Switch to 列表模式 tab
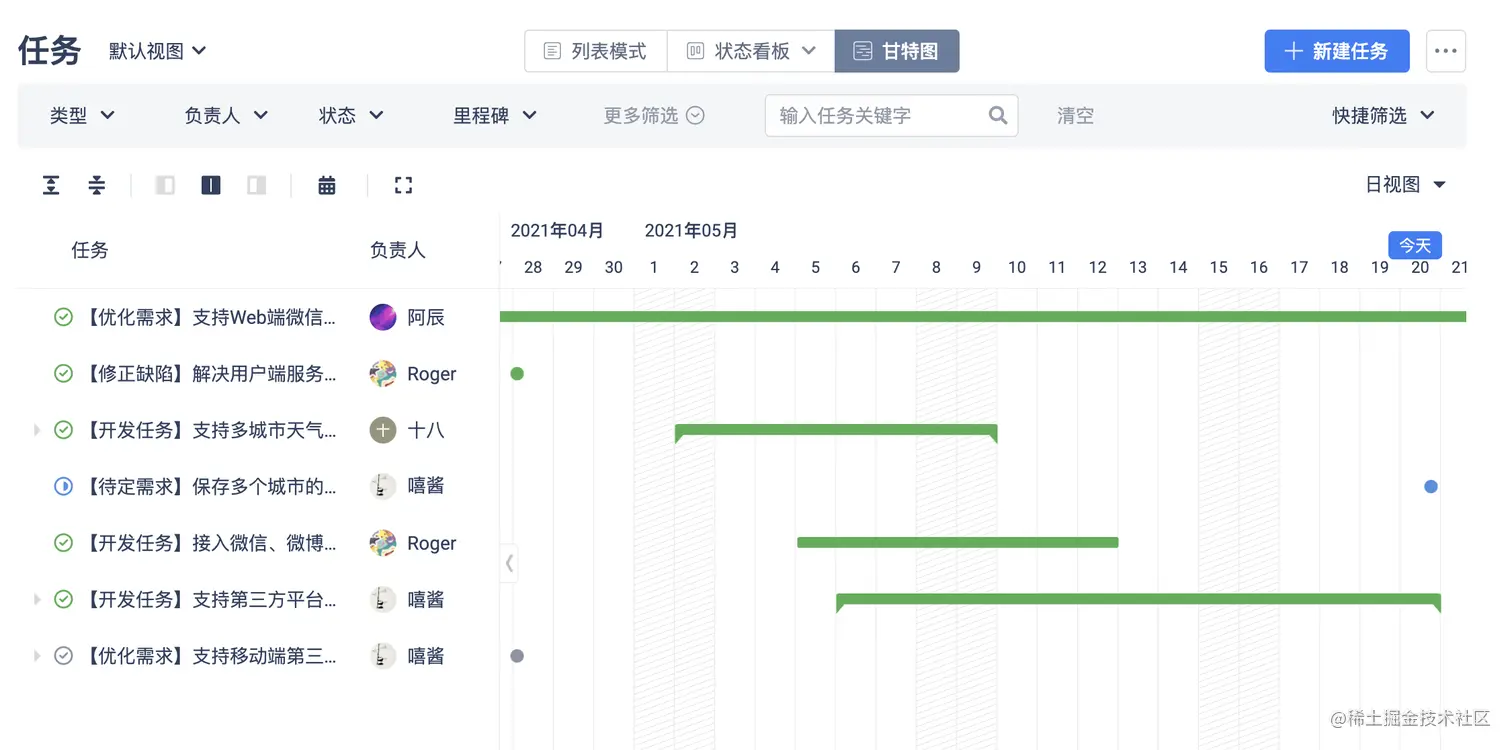The height and width of the screenshot is (750, 1512). pyautogui.click(x=596, y=51)
